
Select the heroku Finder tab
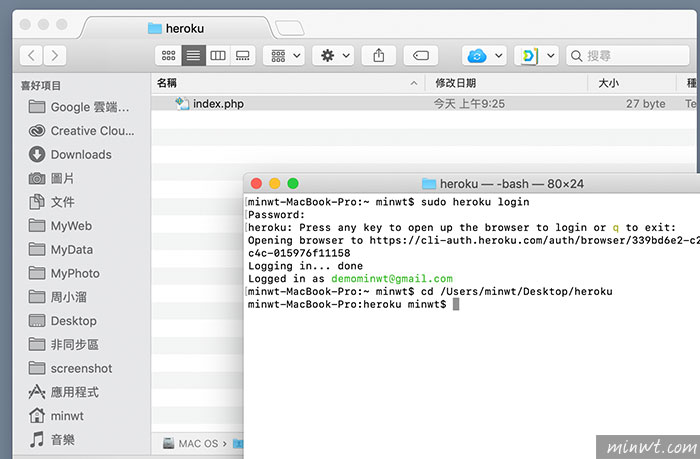pyautogui.click(x=176, y=28)
